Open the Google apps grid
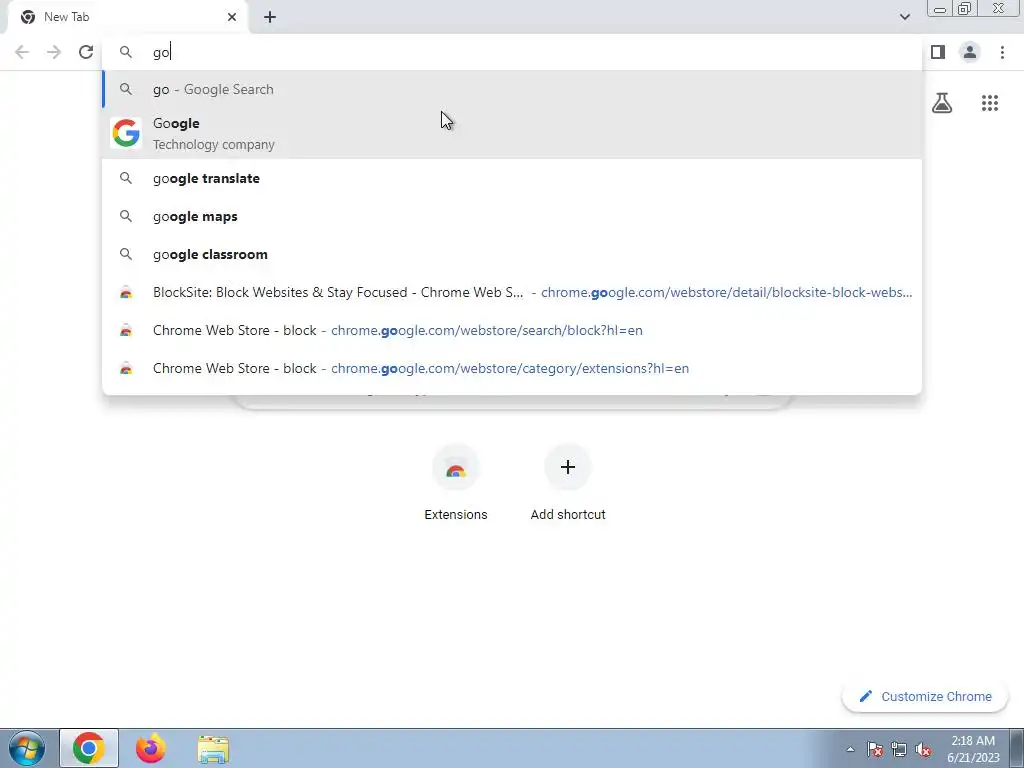 coord(989,103)
